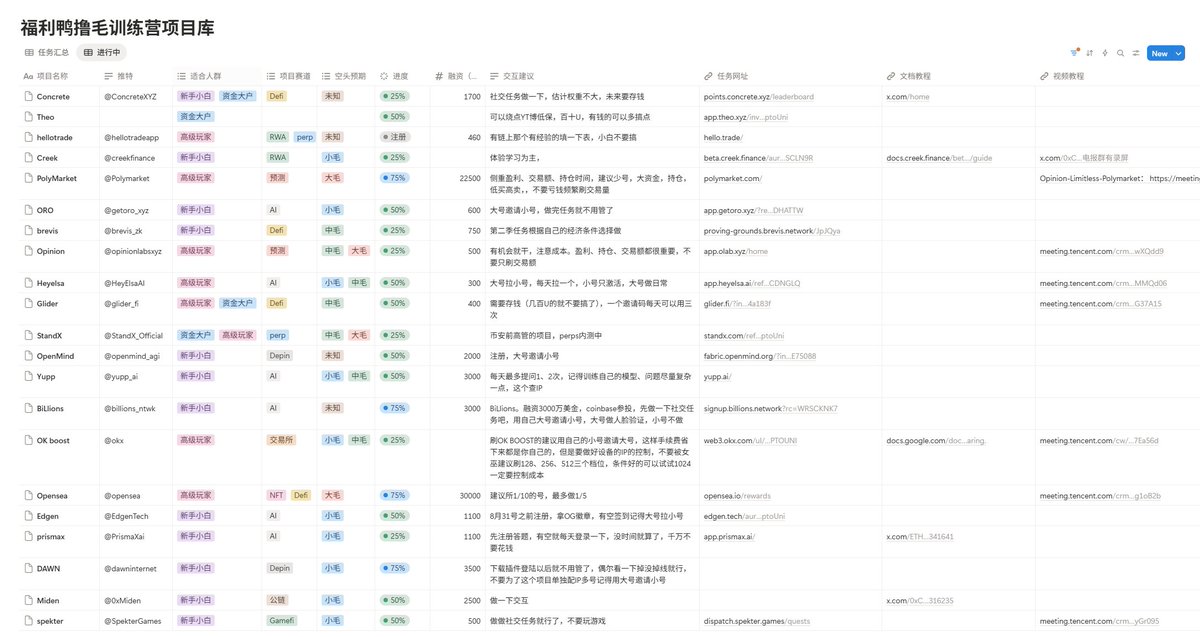Click the page icon beside Concrete

(28, 97)
